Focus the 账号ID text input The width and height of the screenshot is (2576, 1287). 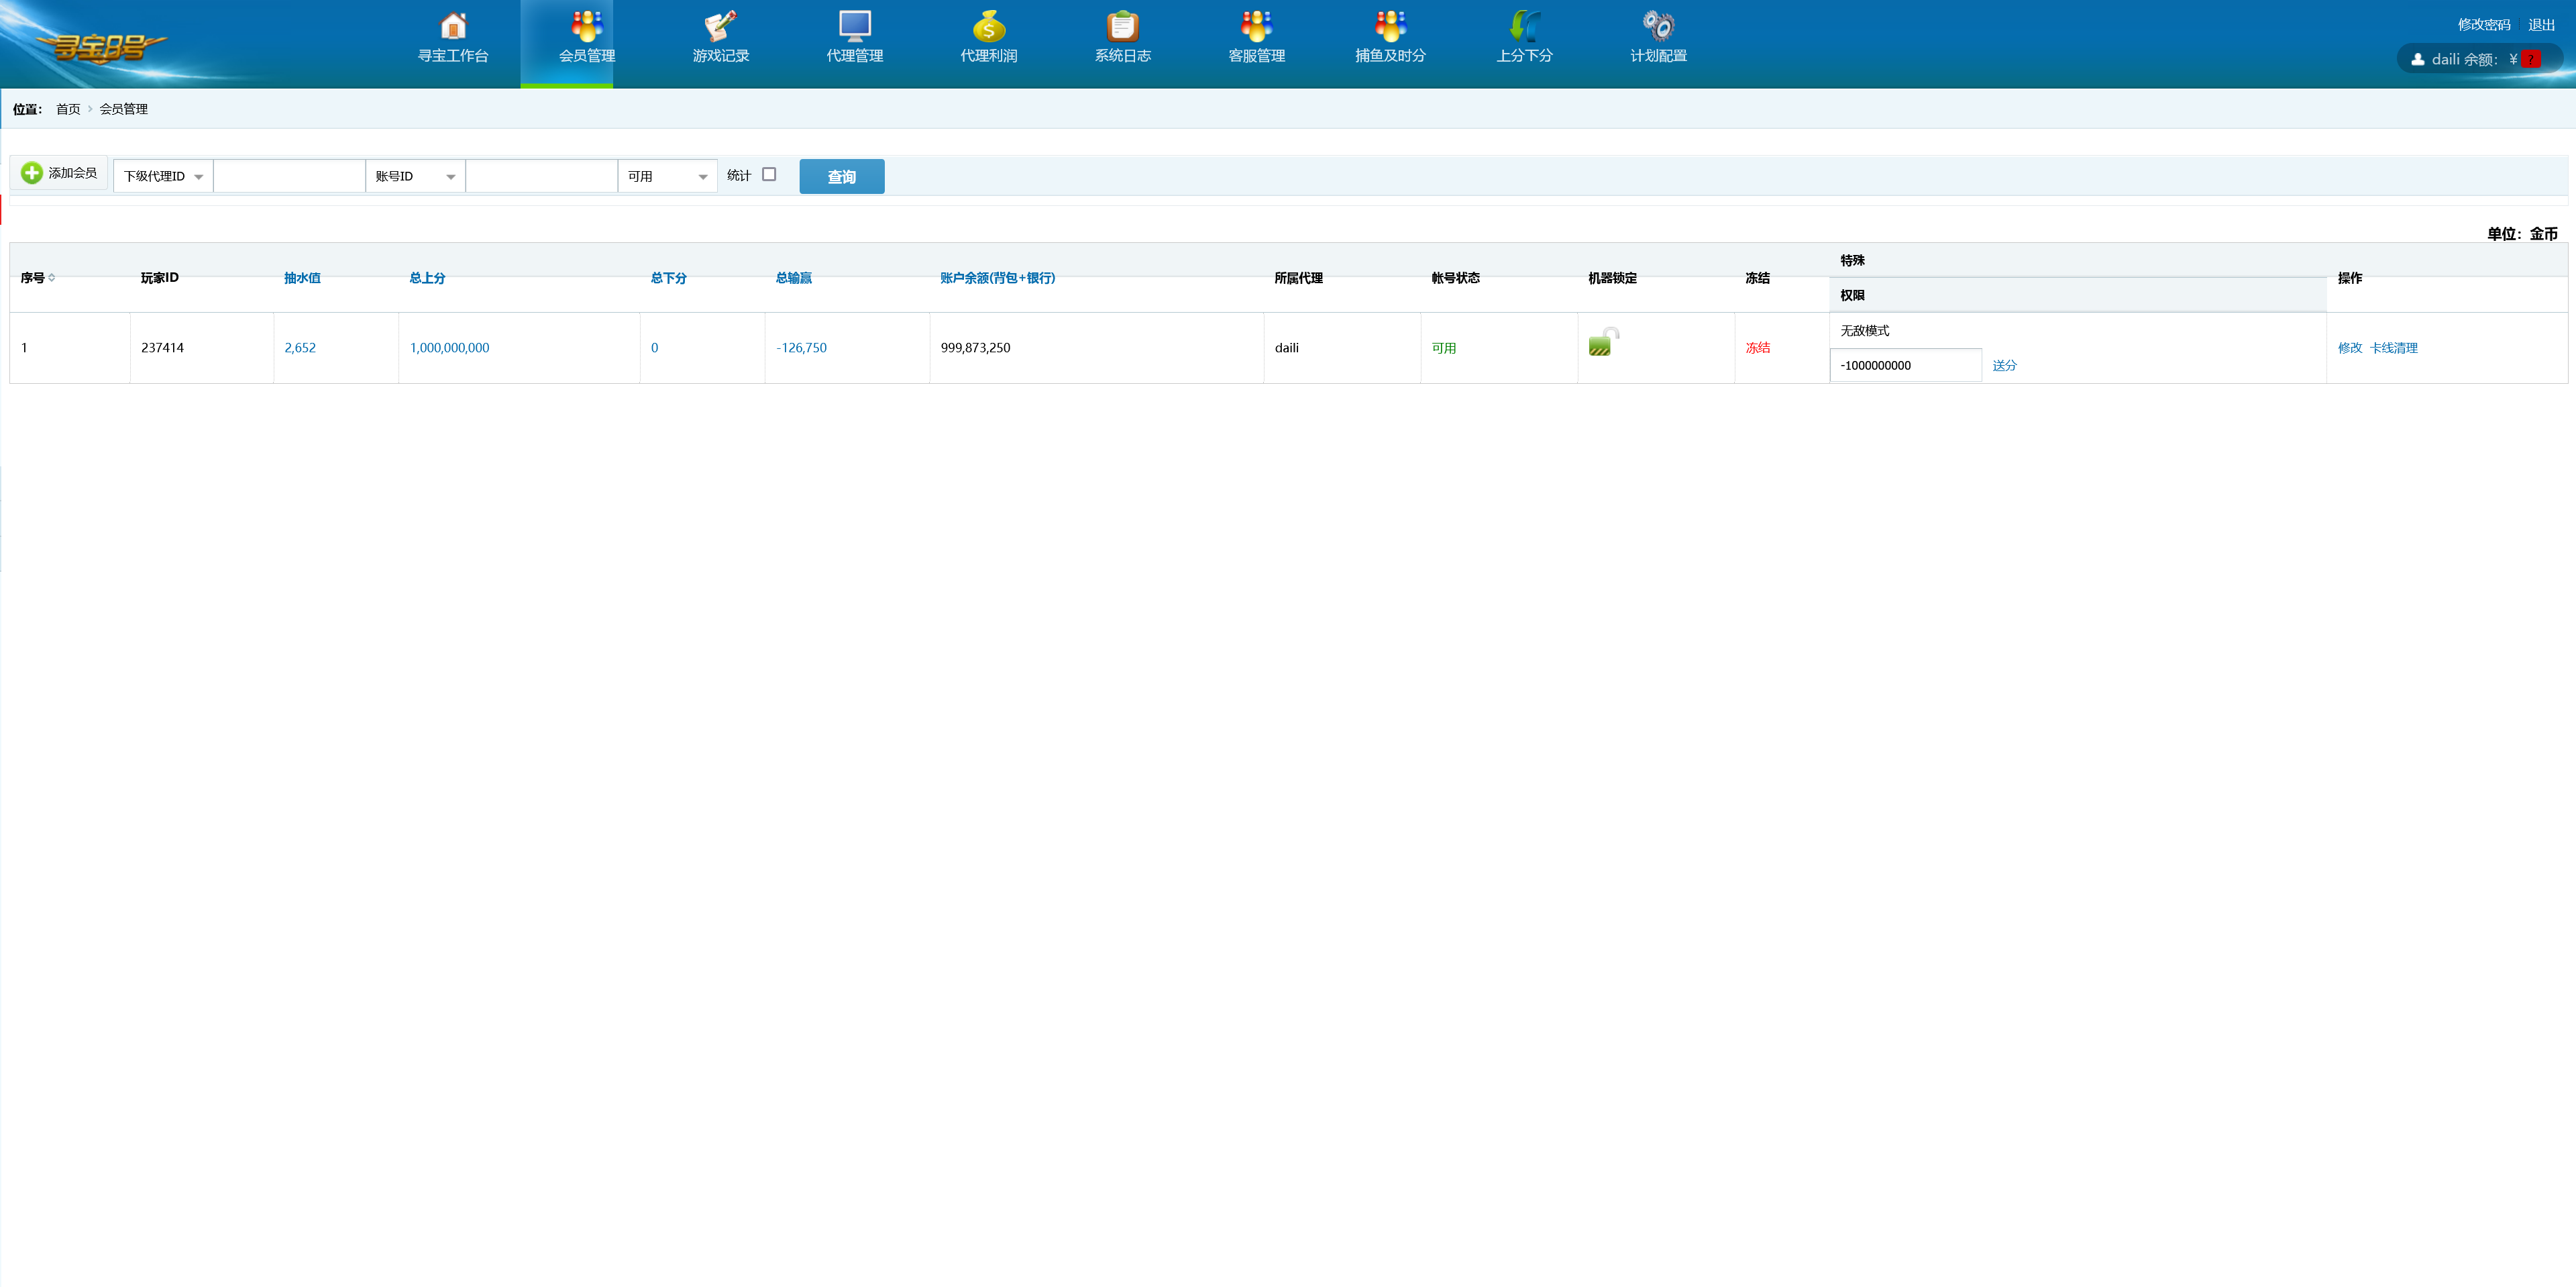pyautogui.click(x=542, y=176)
